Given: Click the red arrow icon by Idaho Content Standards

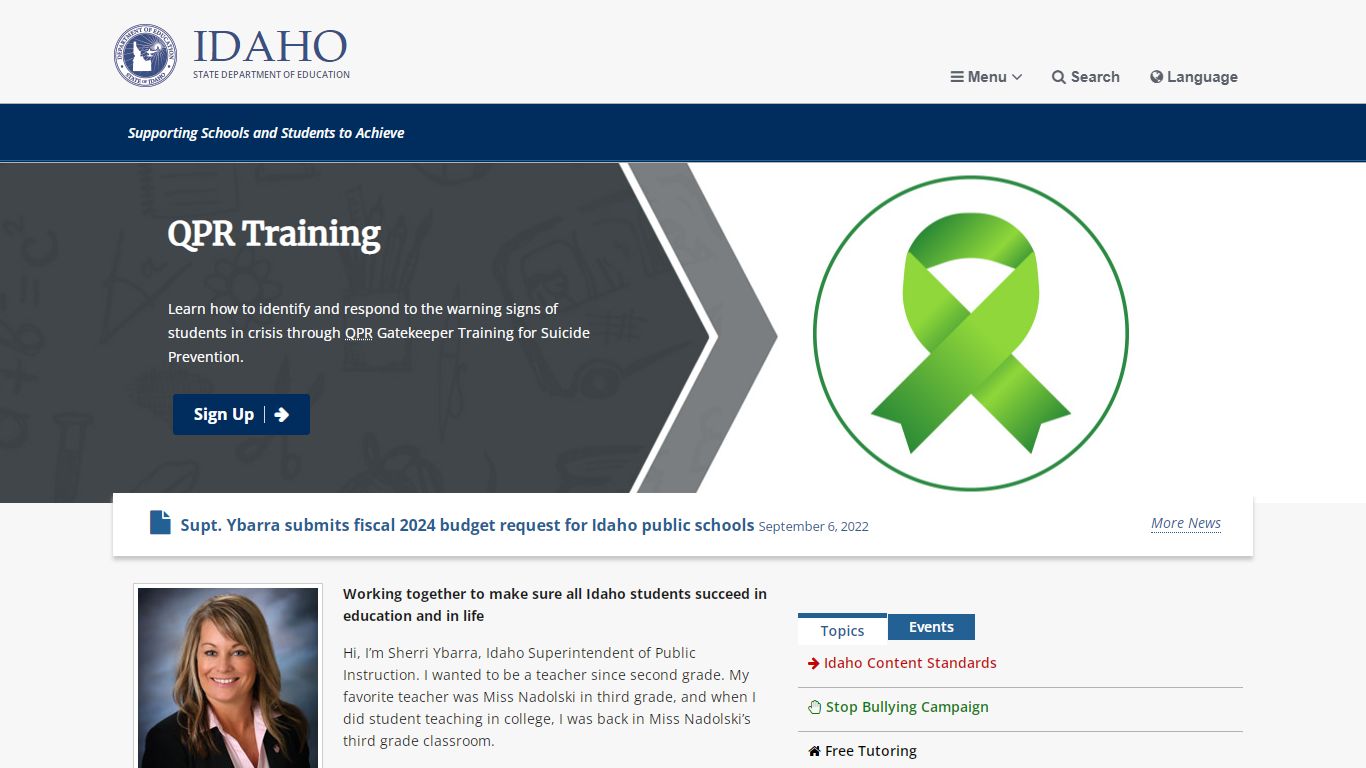Looking at the screenshot, I should click(814, 663).
